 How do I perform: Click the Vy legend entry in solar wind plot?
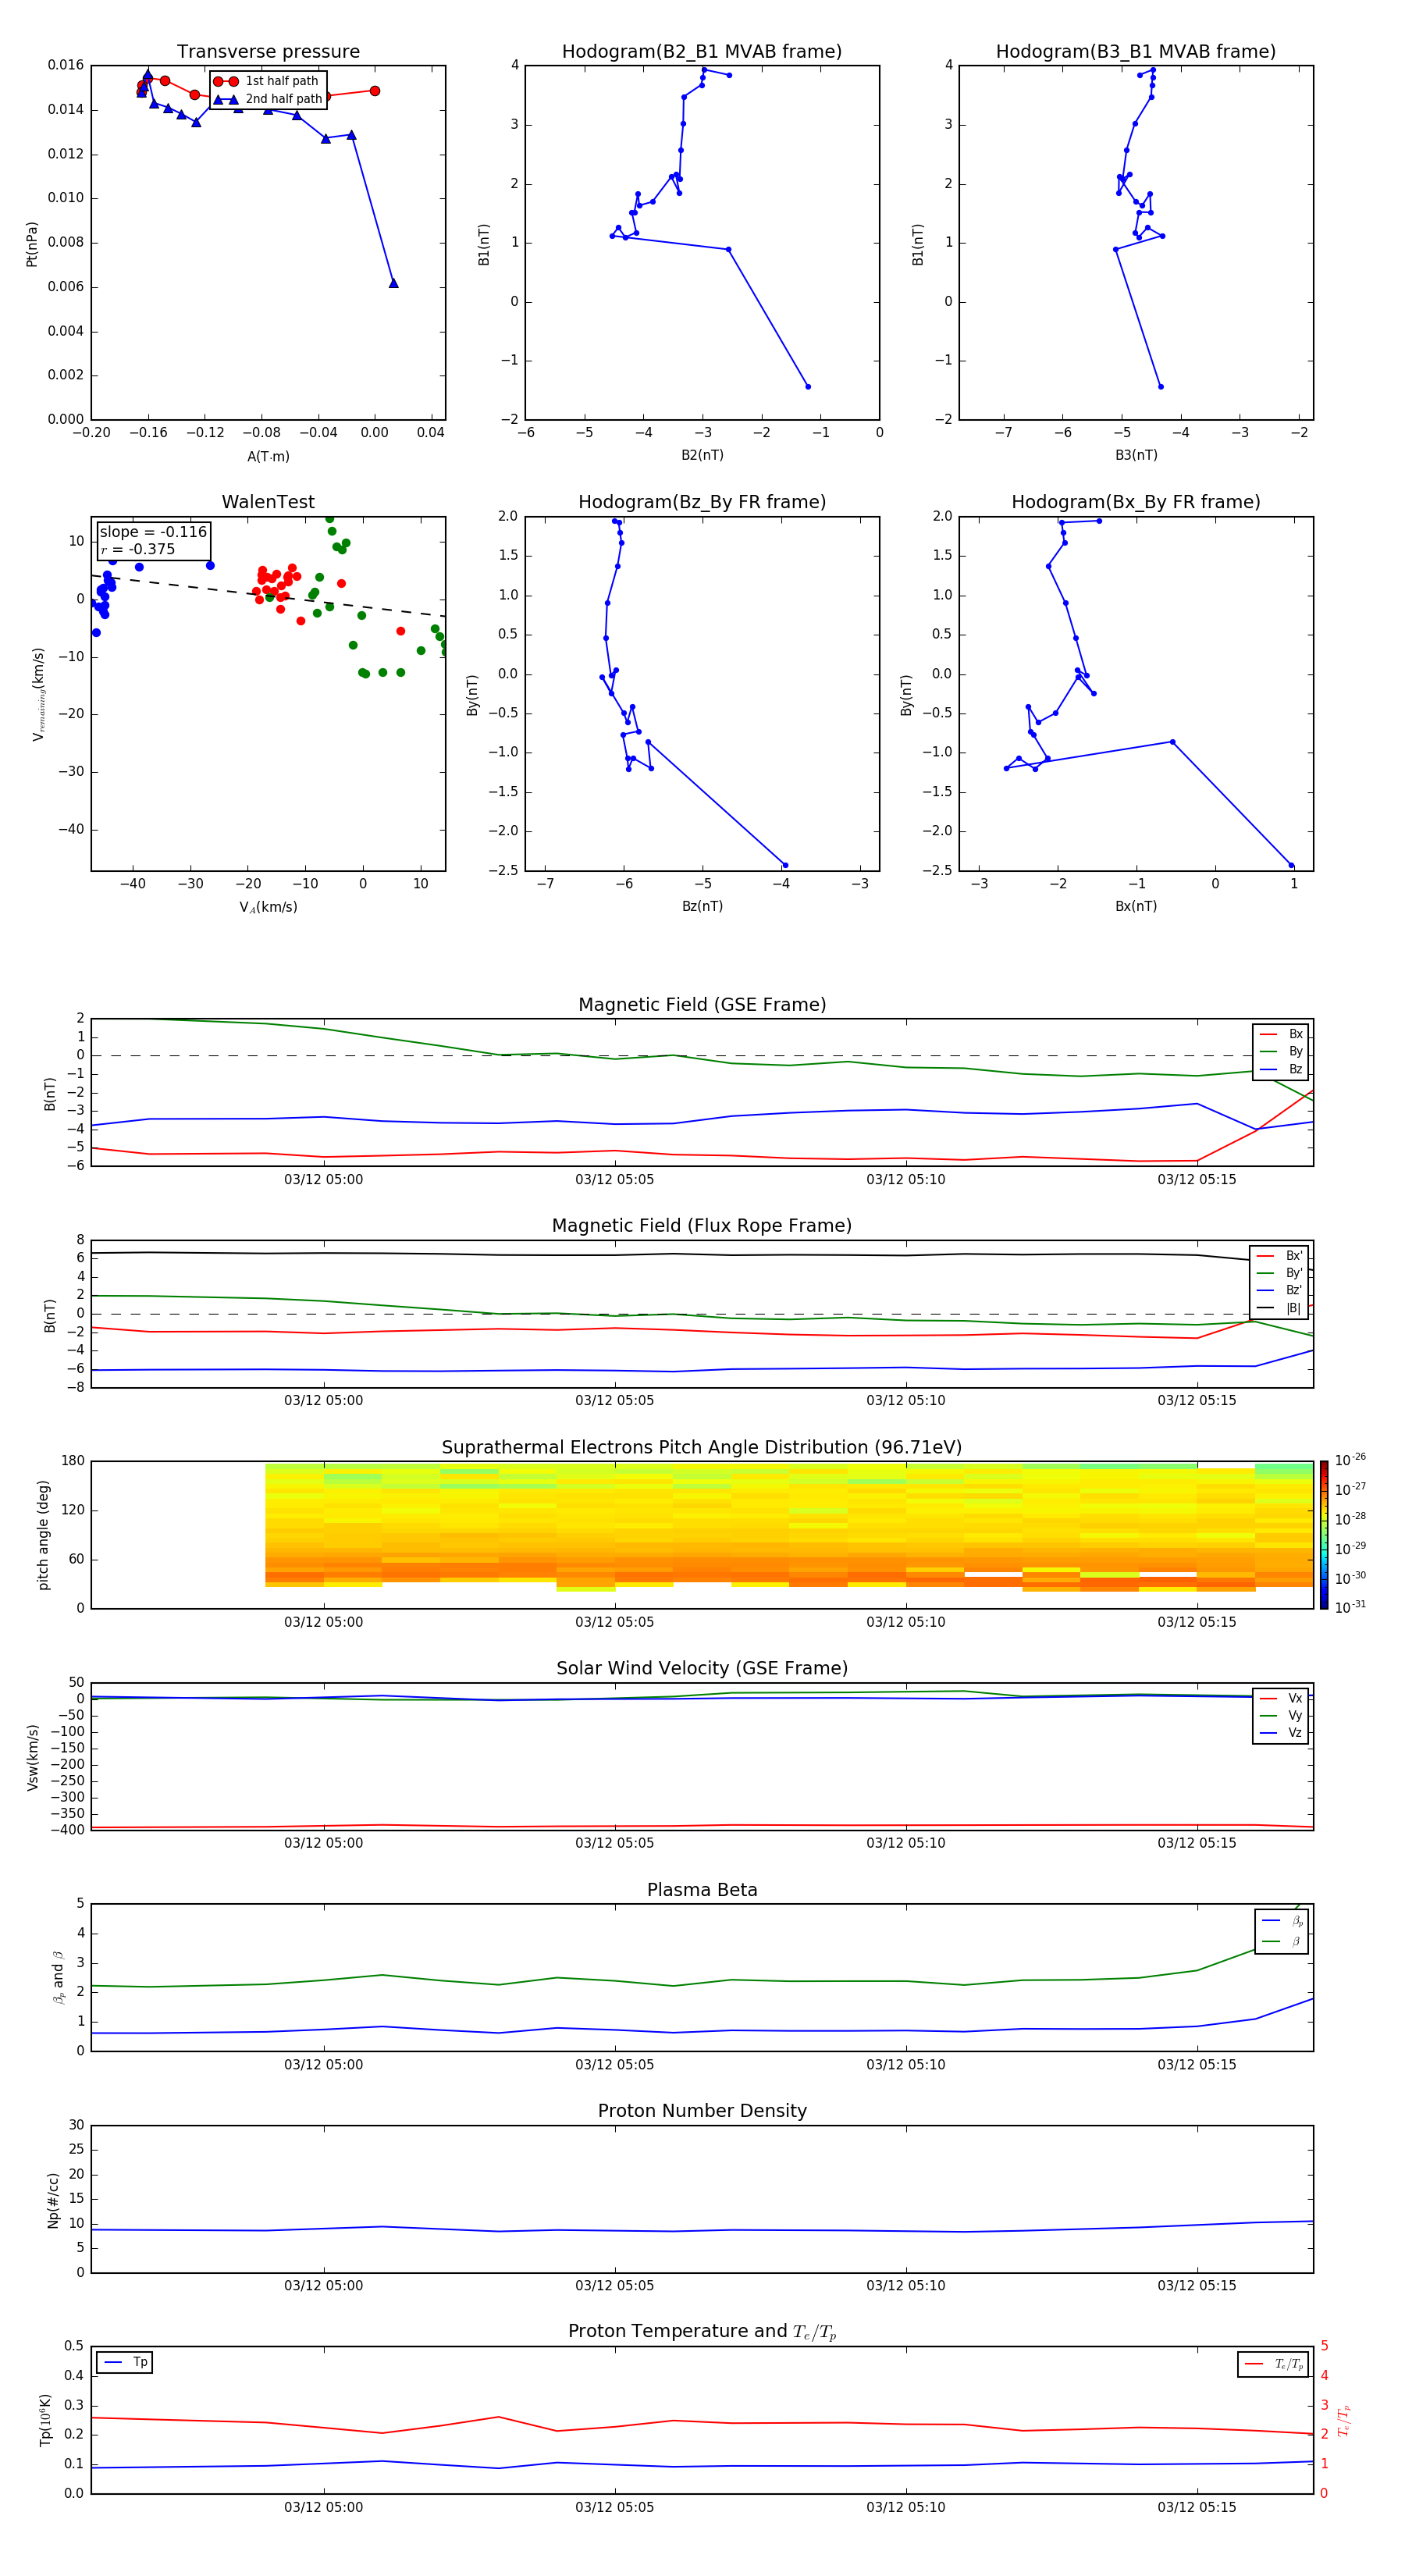tap(1281, 1715)
